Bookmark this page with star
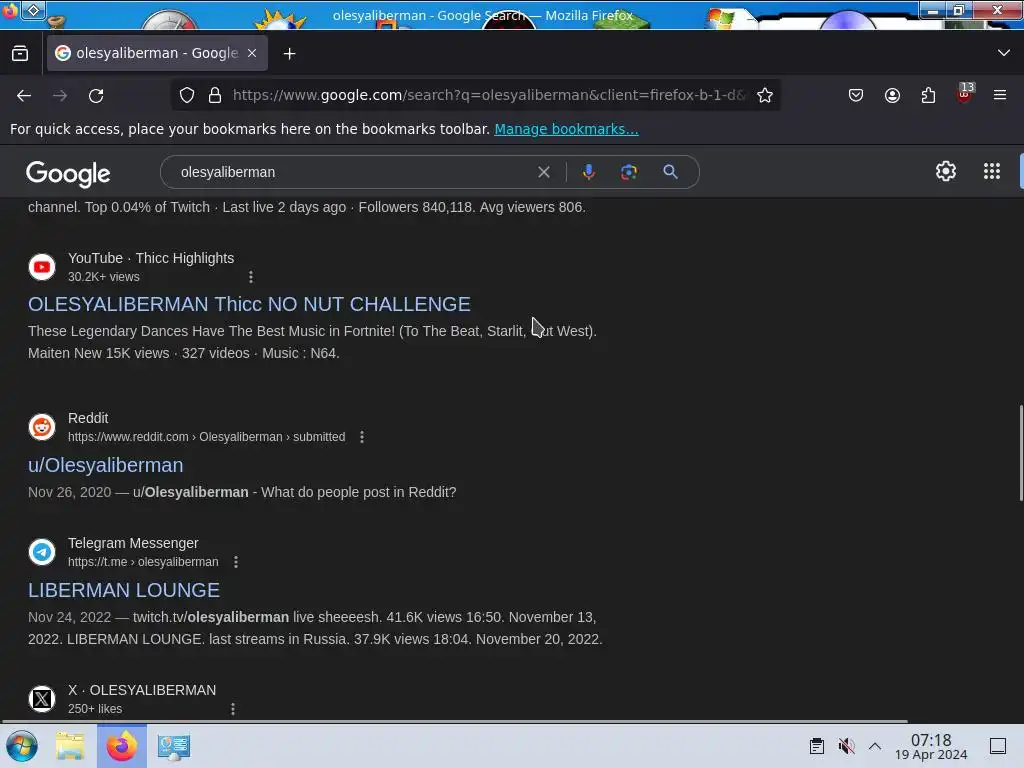This screenshot has height=768, width=1024. pos(765,95)
